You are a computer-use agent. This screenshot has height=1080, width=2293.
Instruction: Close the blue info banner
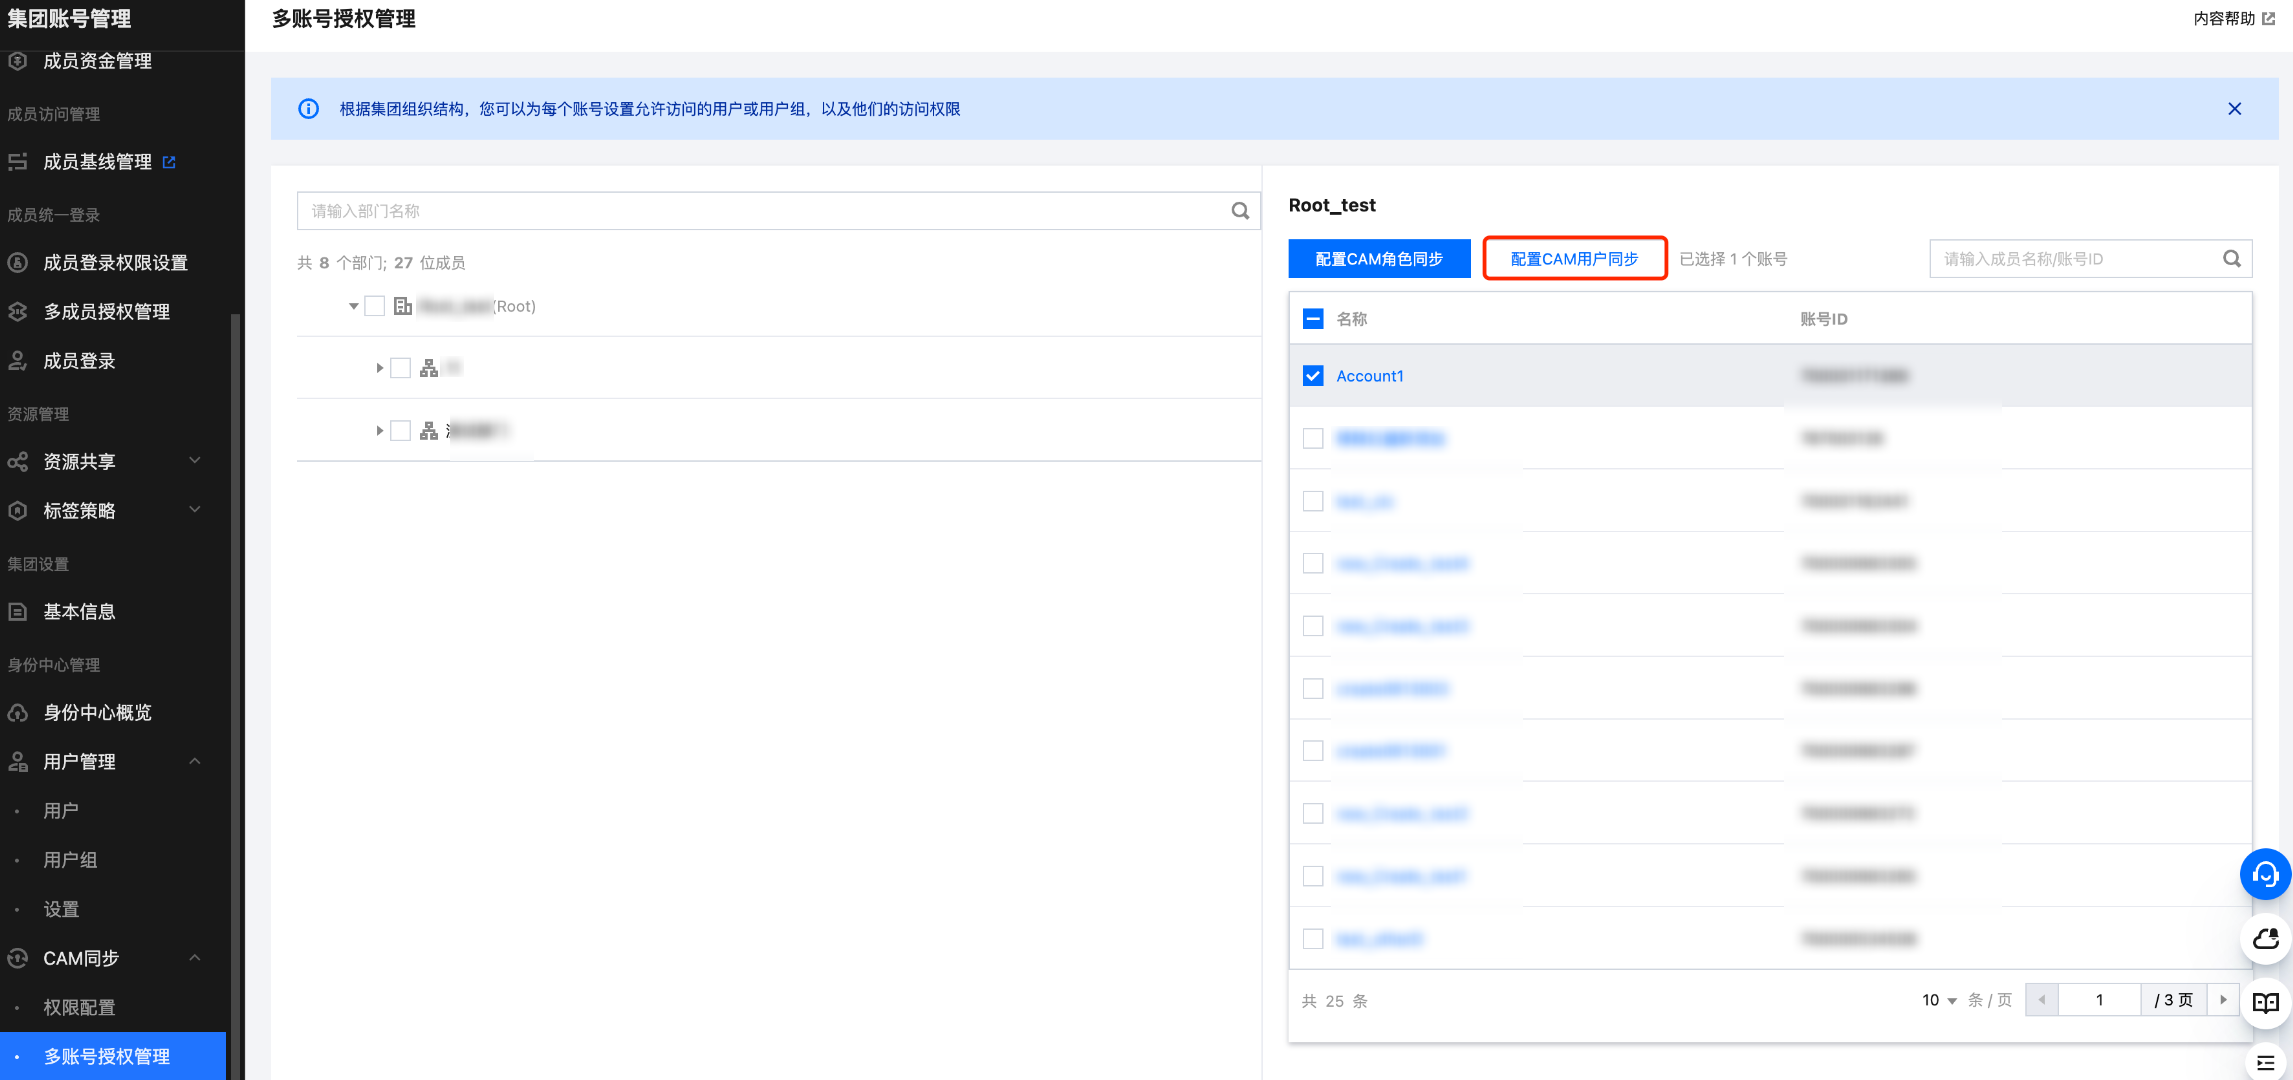(x=2234, y=109)
